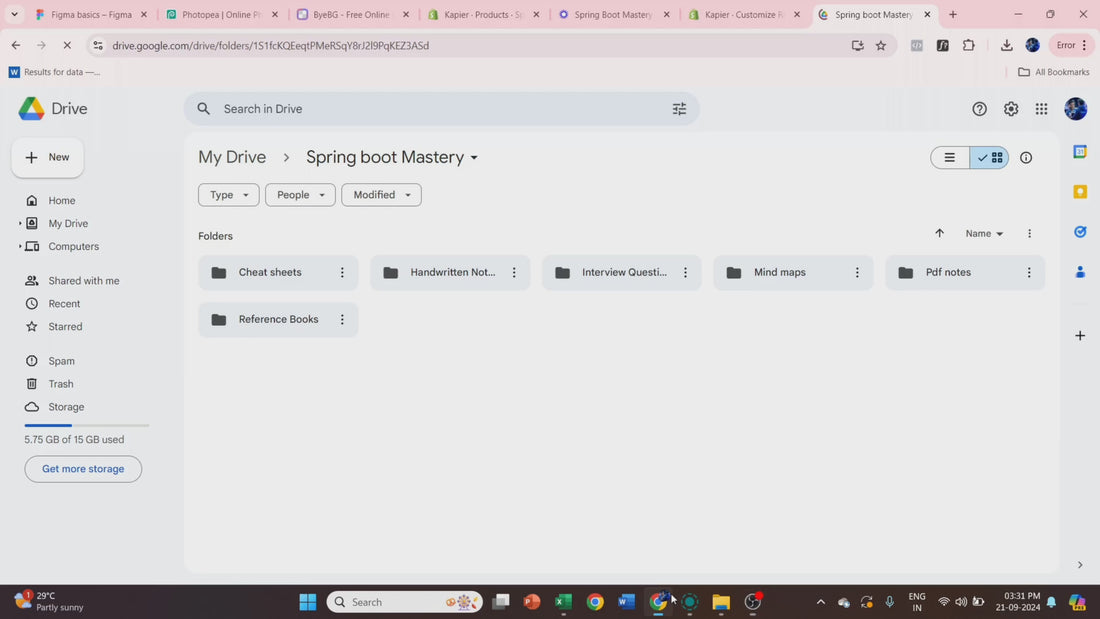Open Google Calendar side panel icon
This screenshot has height=619, width=1100.
(1080, 152)
